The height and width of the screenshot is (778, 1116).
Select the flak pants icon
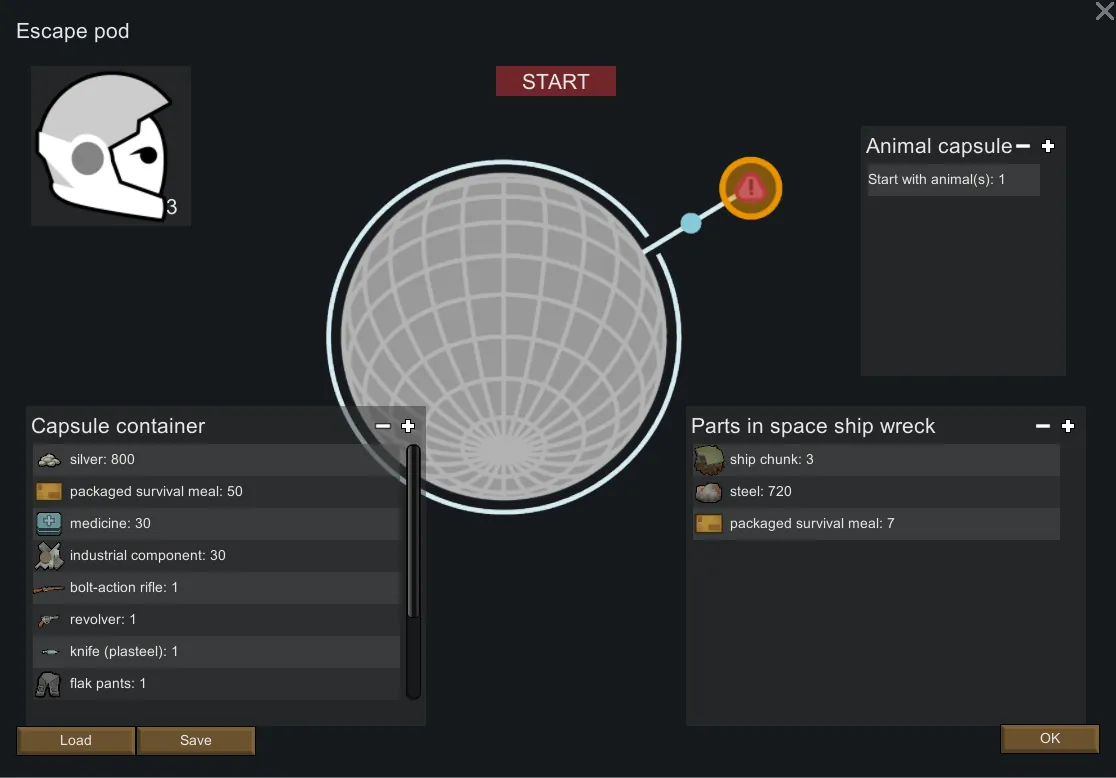pos(49,684)
